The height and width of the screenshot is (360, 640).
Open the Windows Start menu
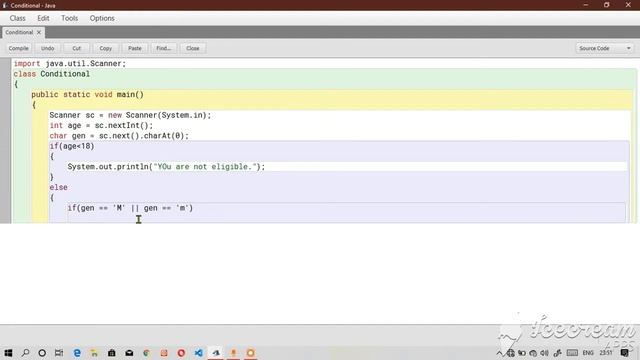8,353
